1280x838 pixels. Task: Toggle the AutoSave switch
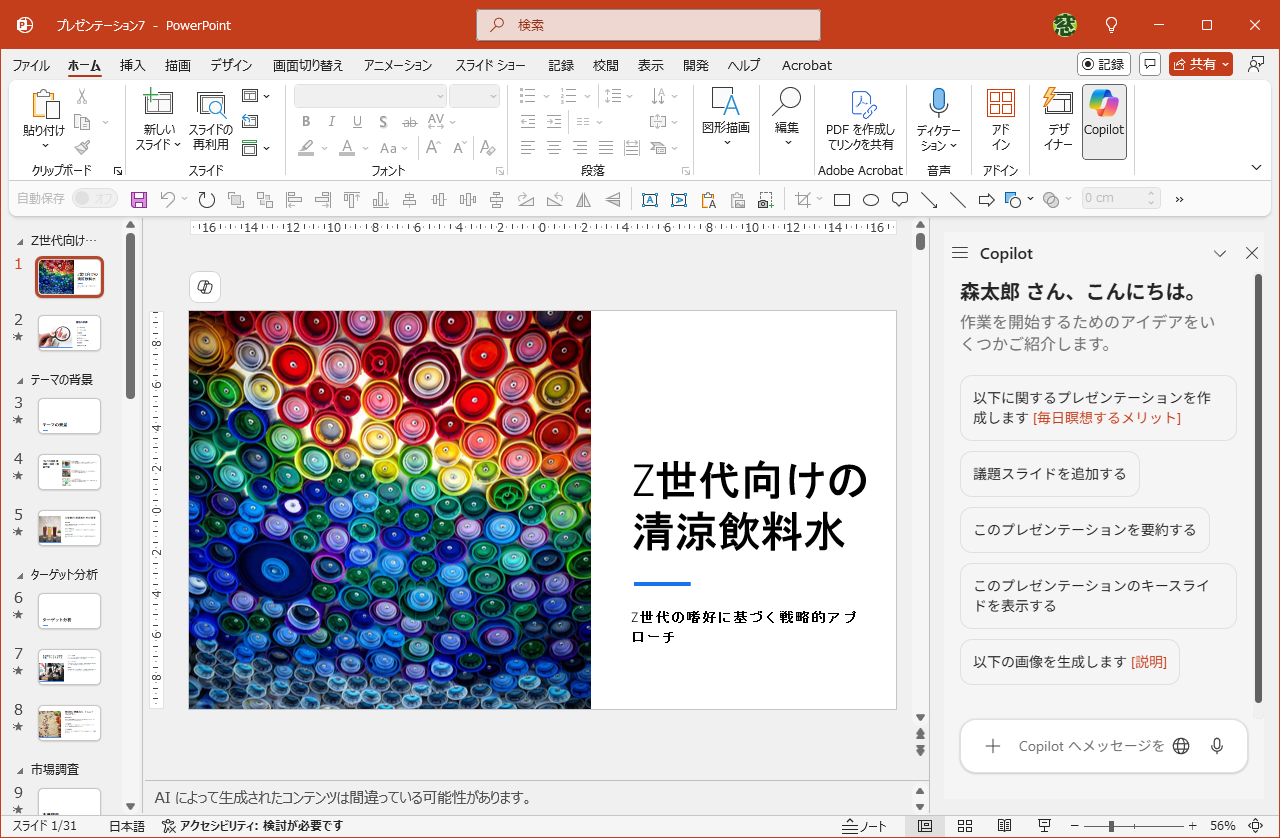tap(94, 199)
